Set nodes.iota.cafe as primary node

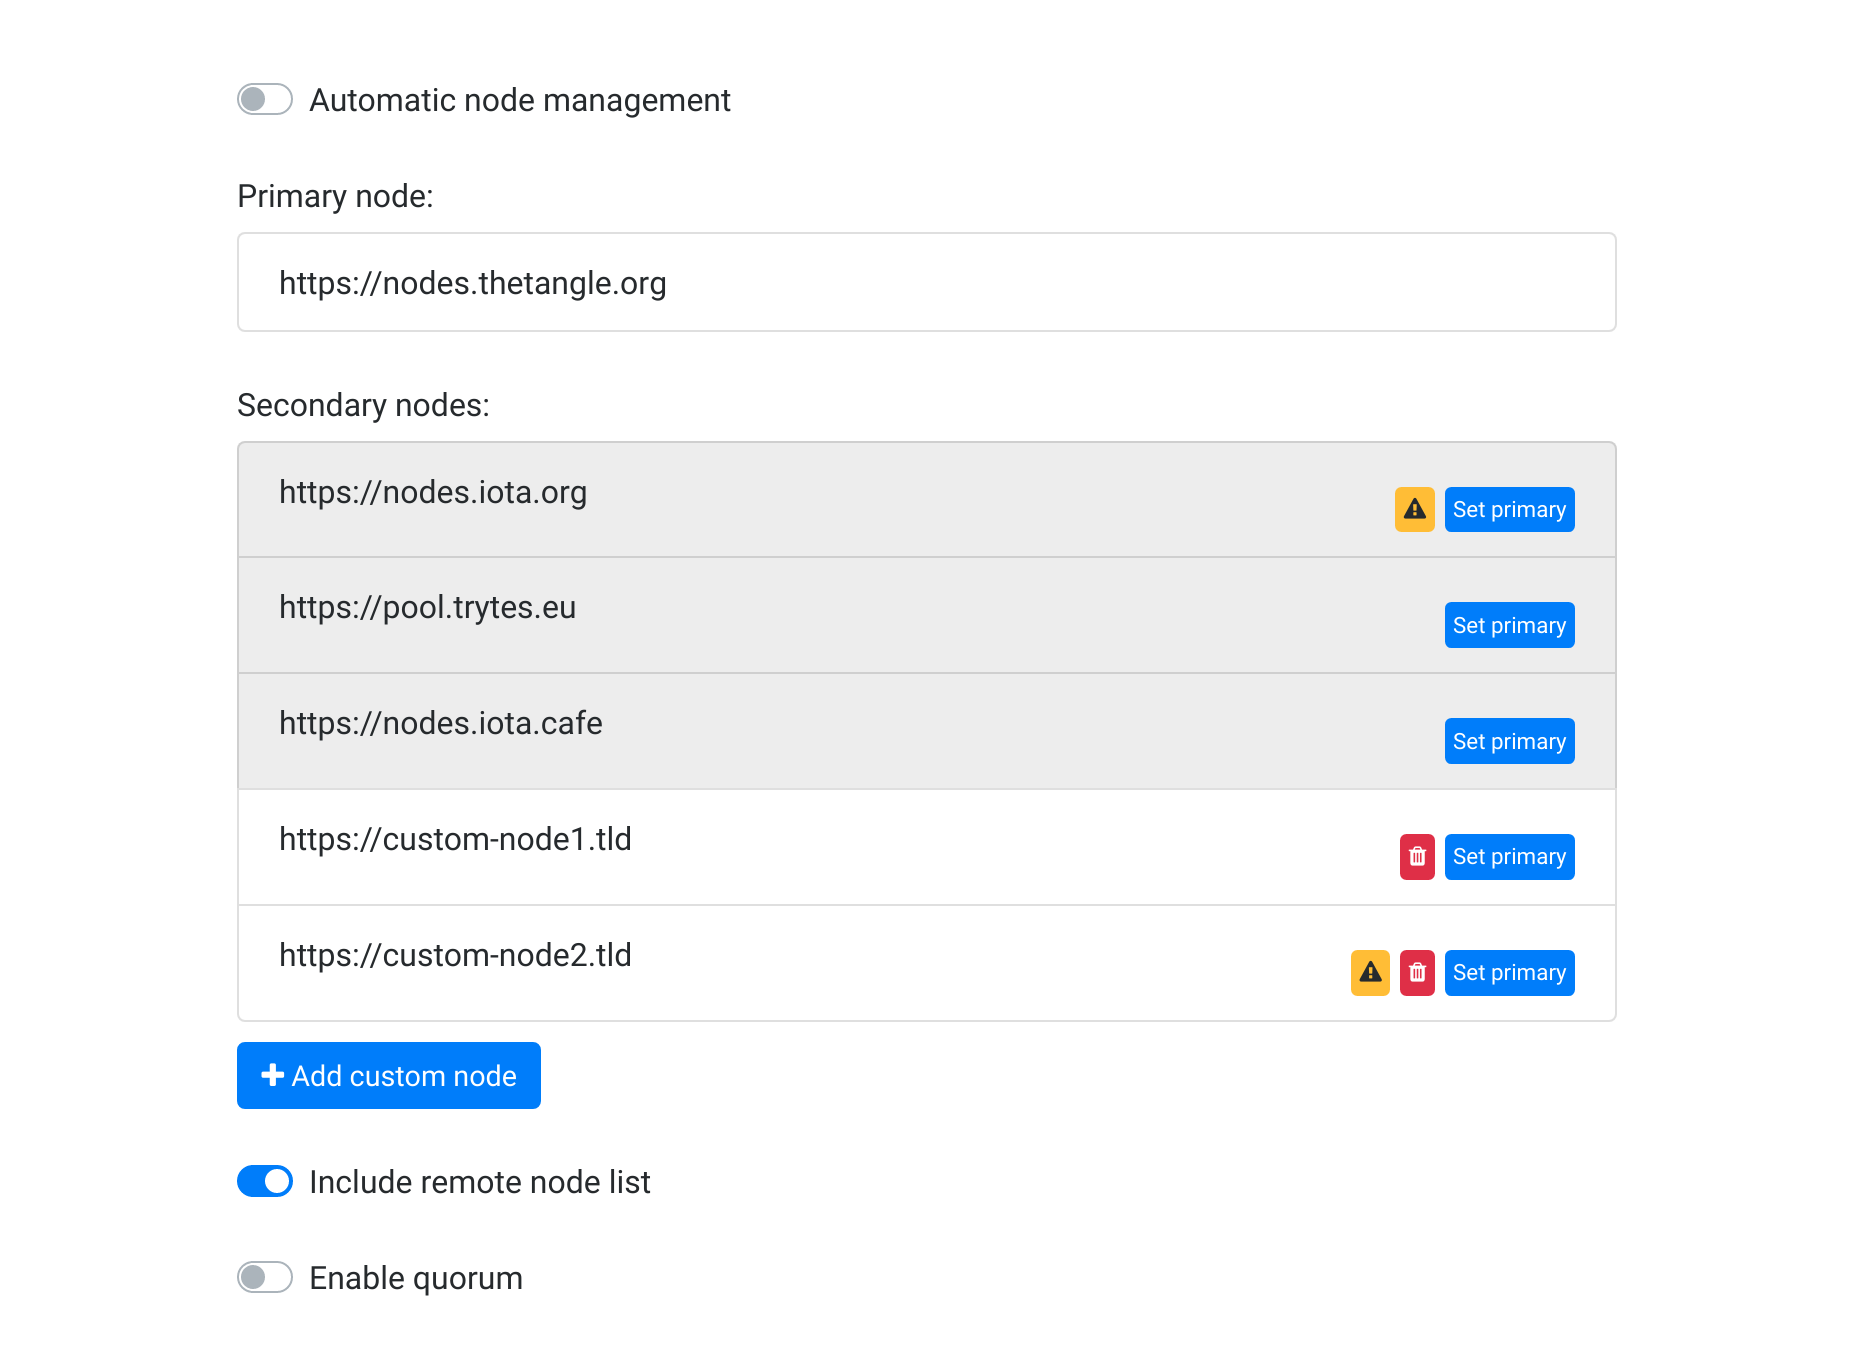[x=1509, y=741]
